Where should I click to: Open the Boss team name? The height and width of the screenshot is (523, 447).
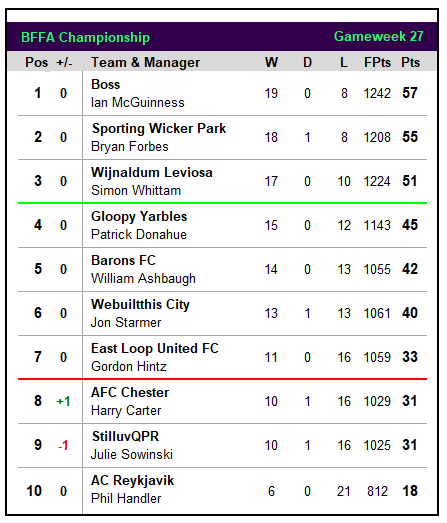tap(105, 84)
